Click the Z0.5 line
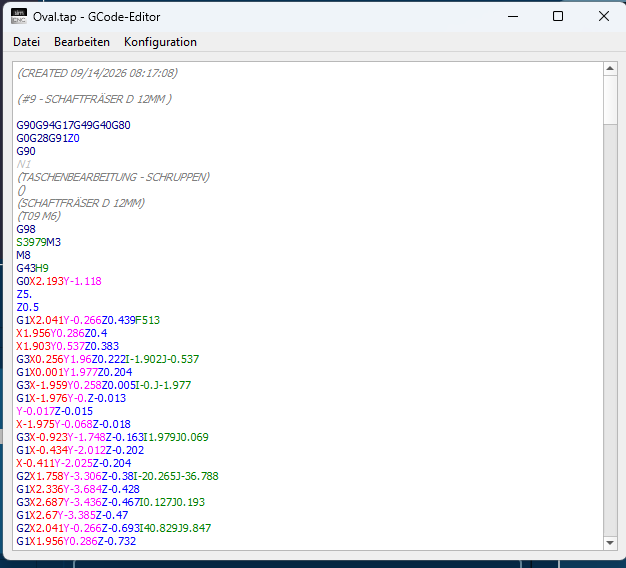 pyautogui.click(x=28, y=307)
